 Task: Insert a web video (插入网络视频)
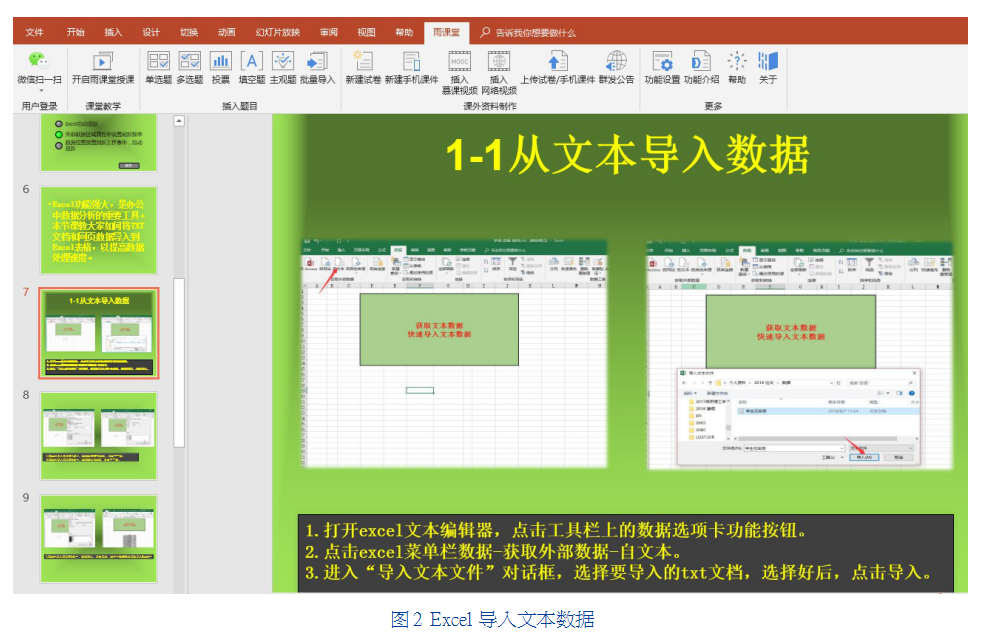point(499,73)
